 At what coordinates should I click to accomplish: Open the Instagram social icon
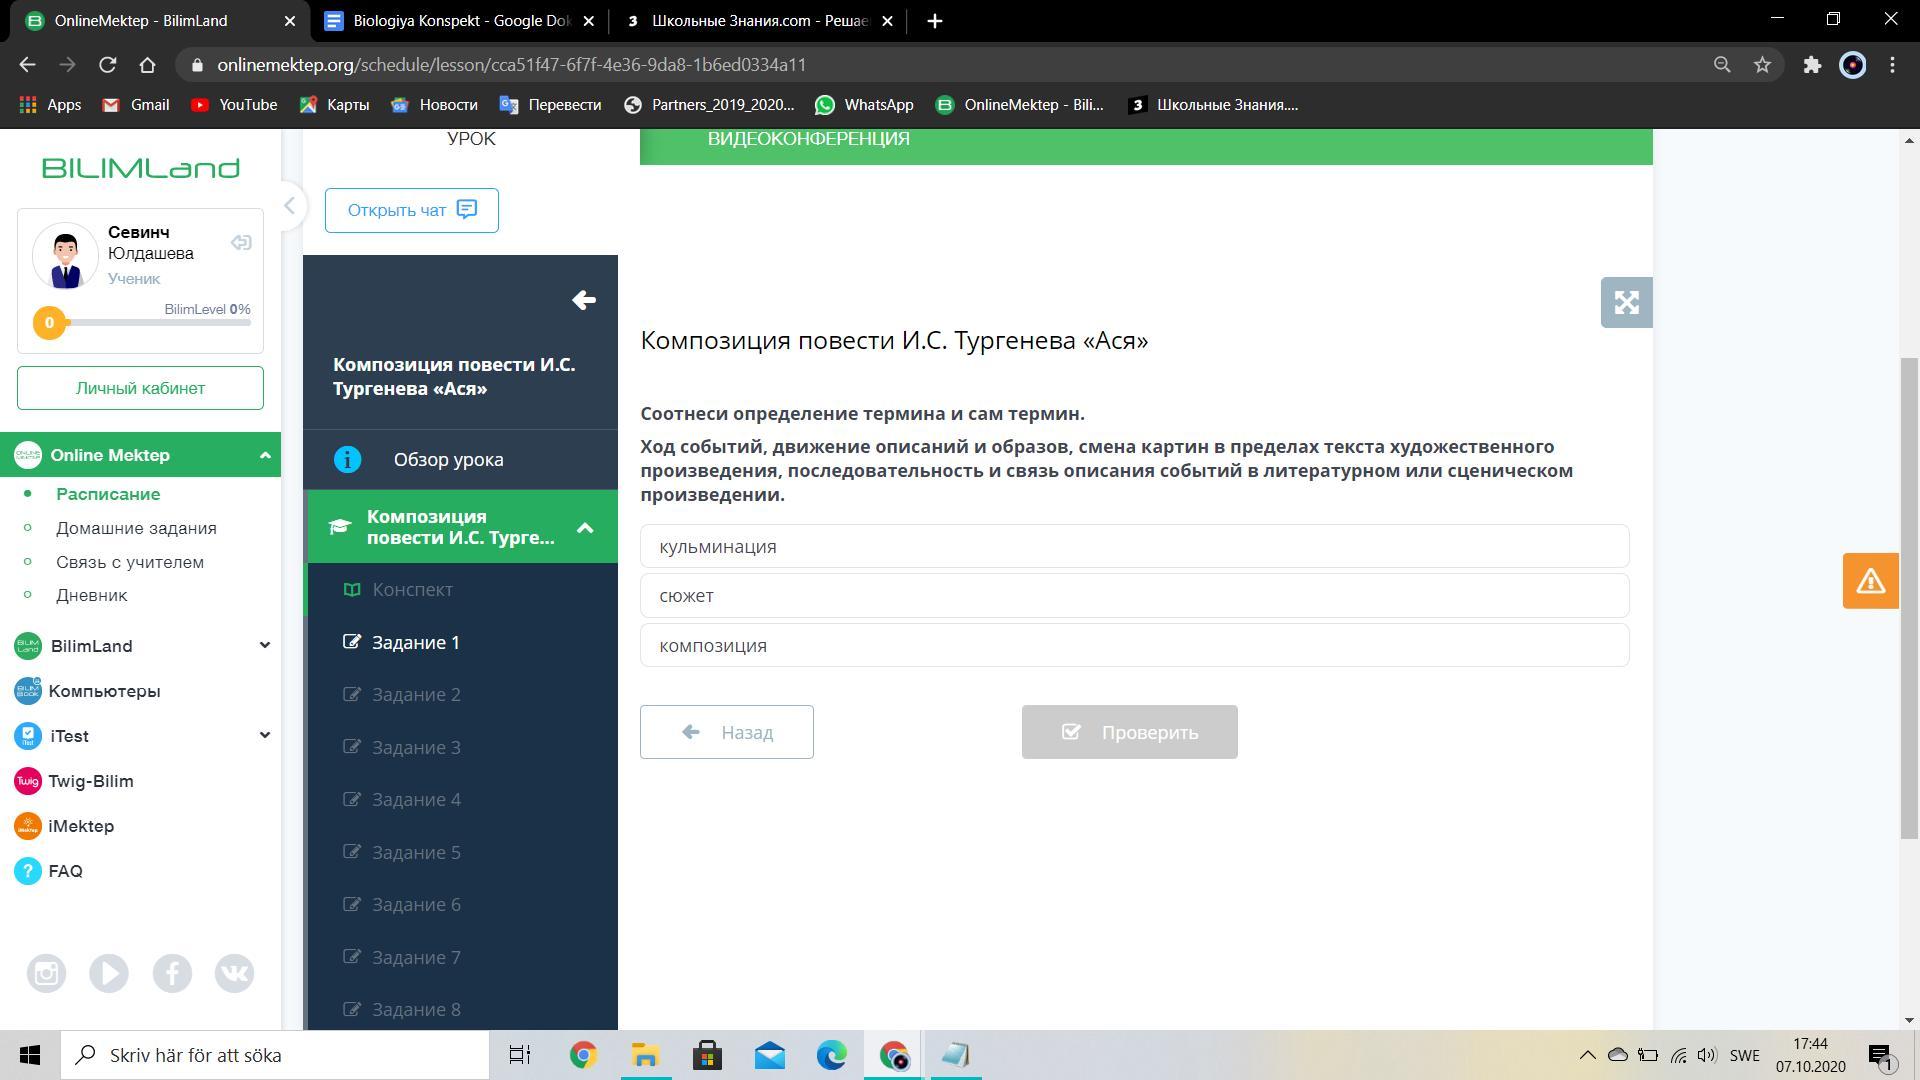[x=46, y=973]
